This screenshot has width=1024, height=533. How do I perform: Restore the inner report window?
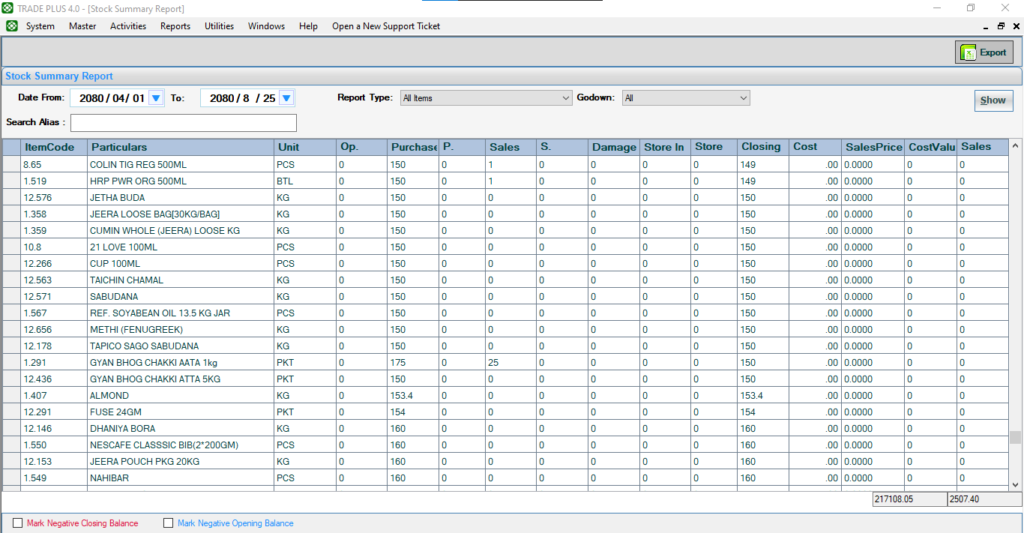1000,26
